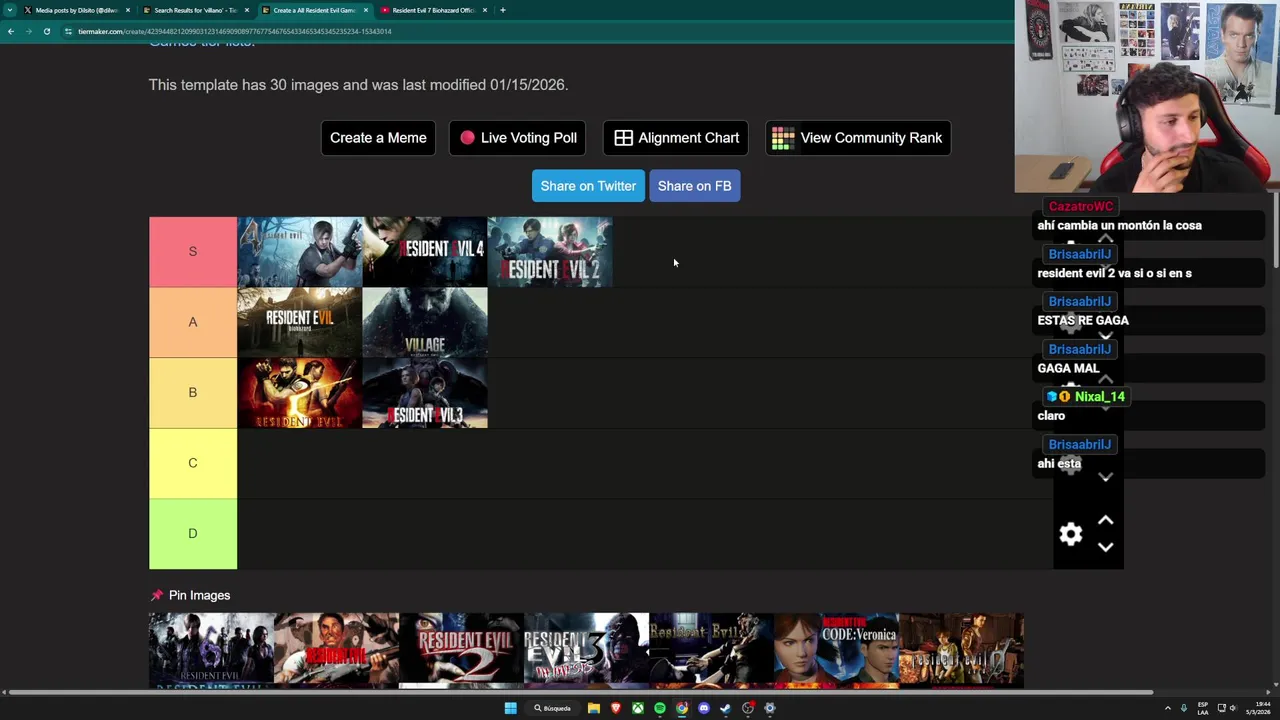This screenshot has height=720, width=1280.
Task: Open Discord from taskbar
Action: 703,708
